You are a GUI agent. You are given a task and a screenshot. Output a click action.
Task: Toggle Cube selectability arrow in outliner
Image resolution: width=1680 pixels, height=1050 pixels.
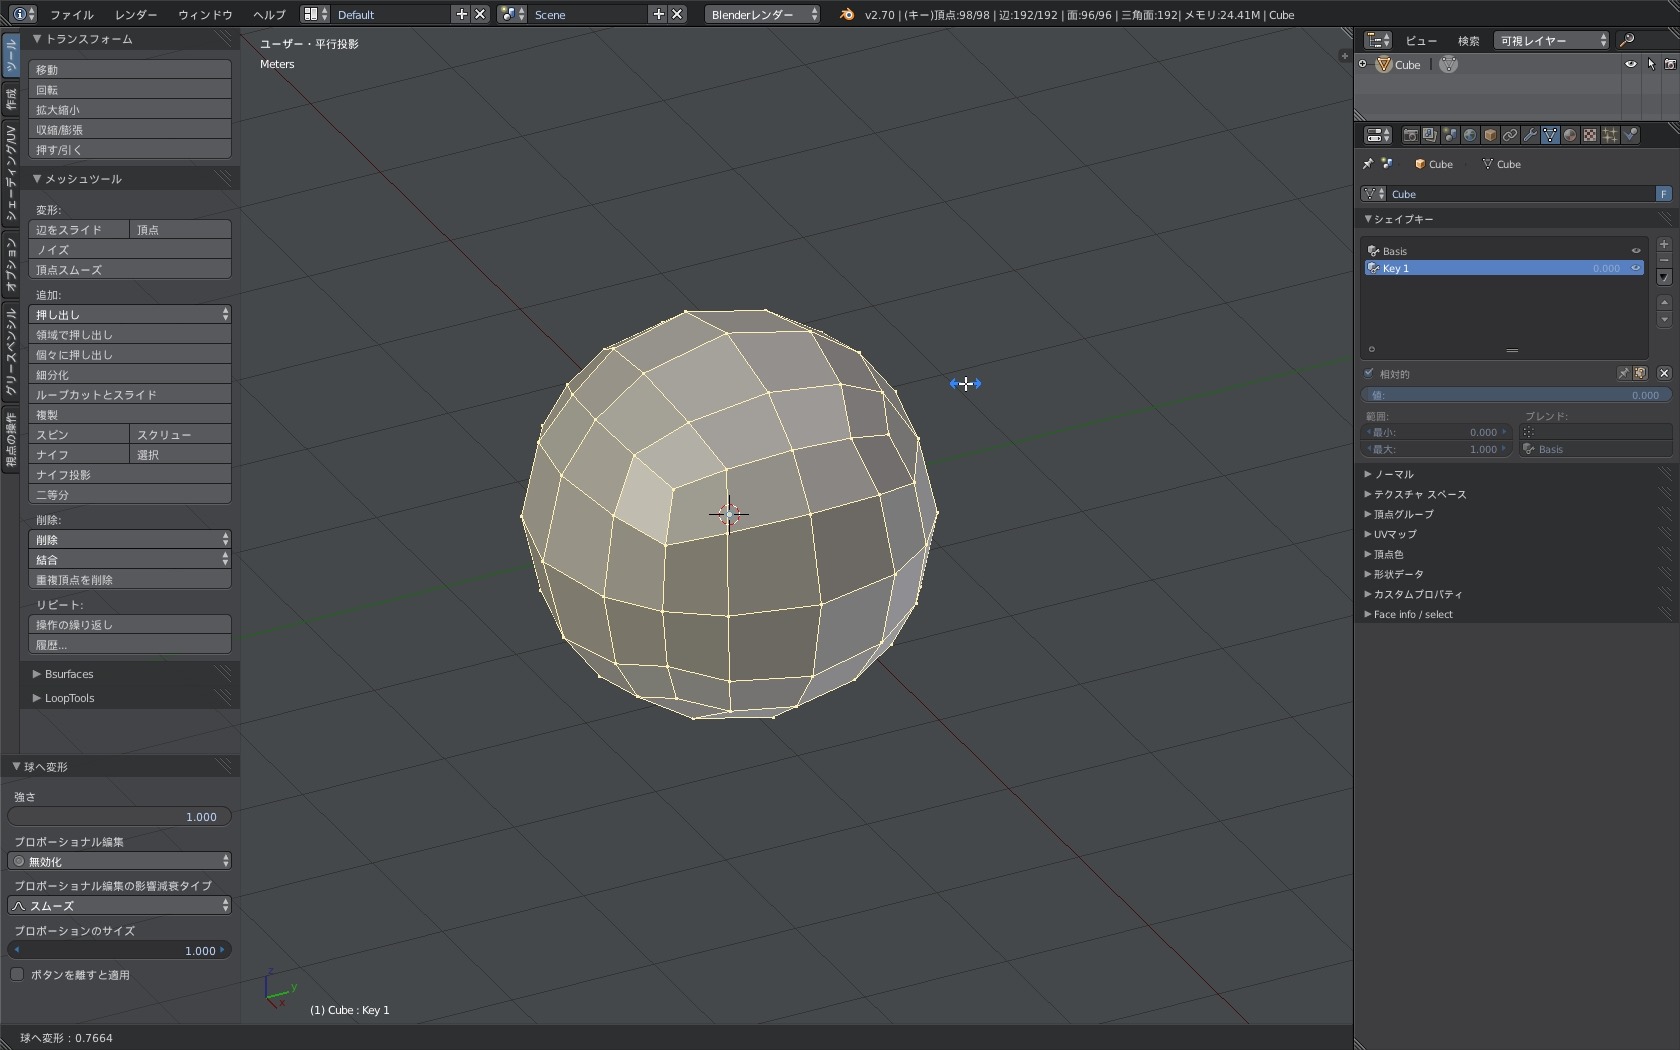click(x=1651, y=64)
